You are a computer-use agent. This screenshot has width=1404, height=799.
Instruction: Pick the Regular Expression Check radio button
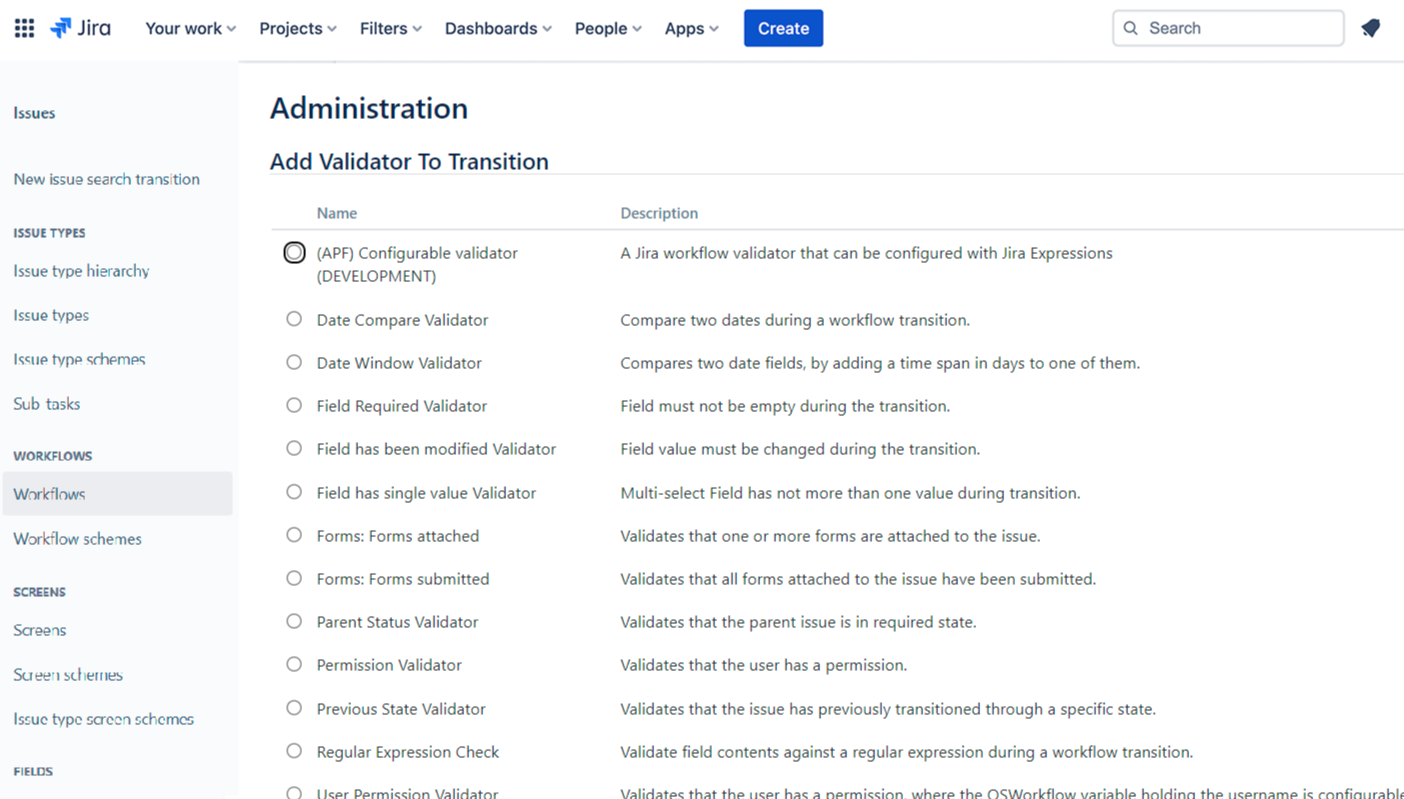click(294, 751)
